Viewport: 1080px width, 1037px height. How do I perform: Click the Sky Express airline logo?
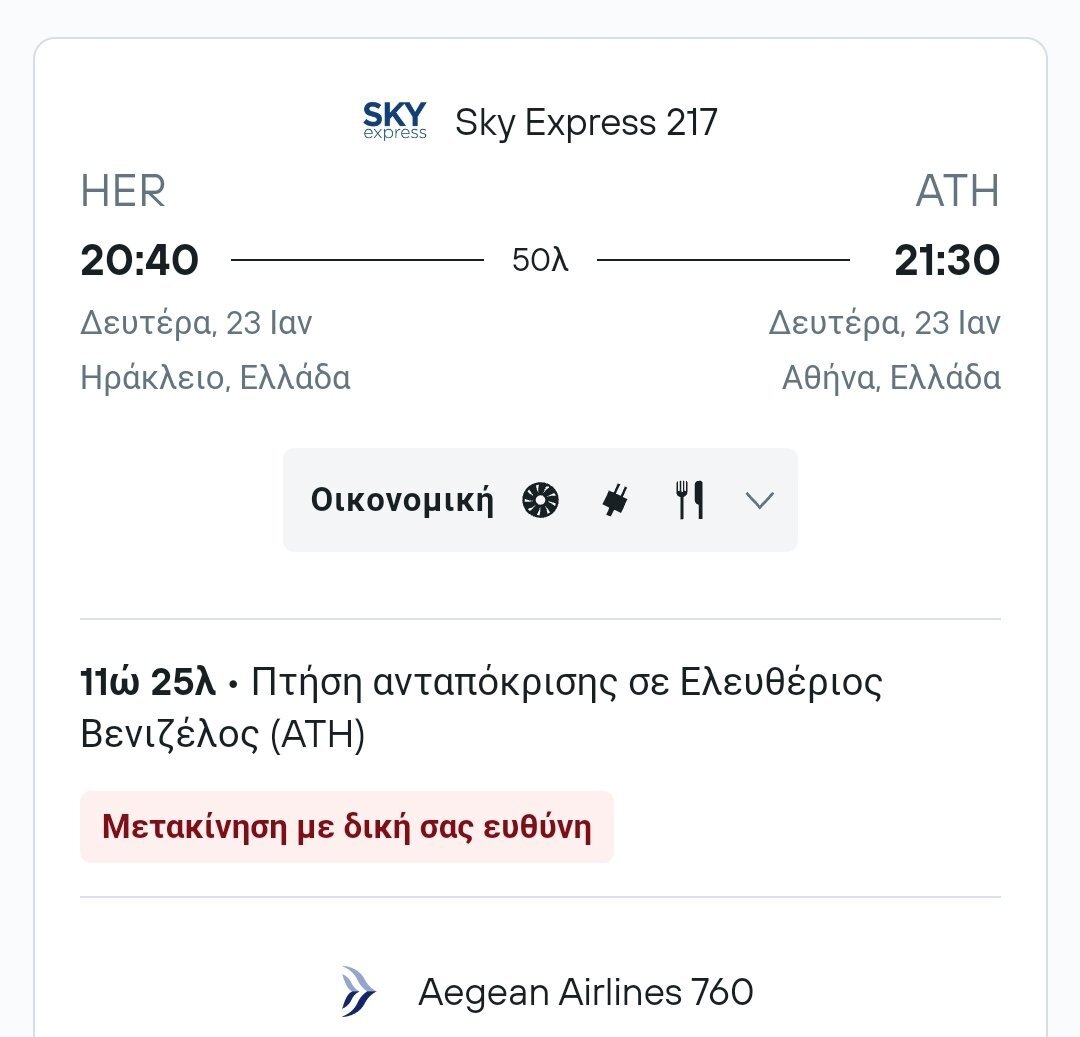coord(395,121)
